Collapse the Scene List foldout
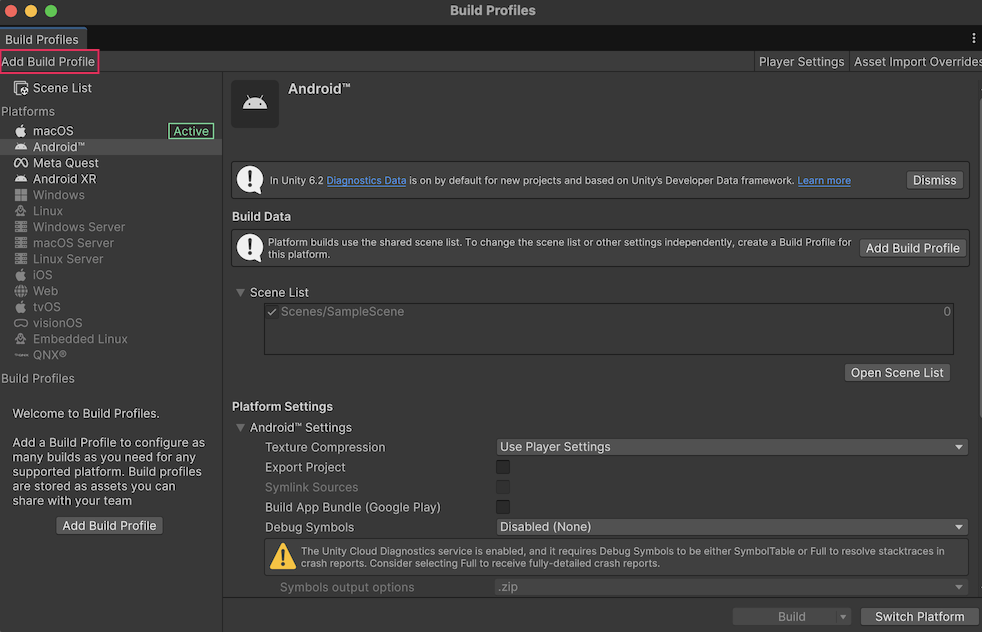This screenshot has width=982, height=632. coord(240,292)
